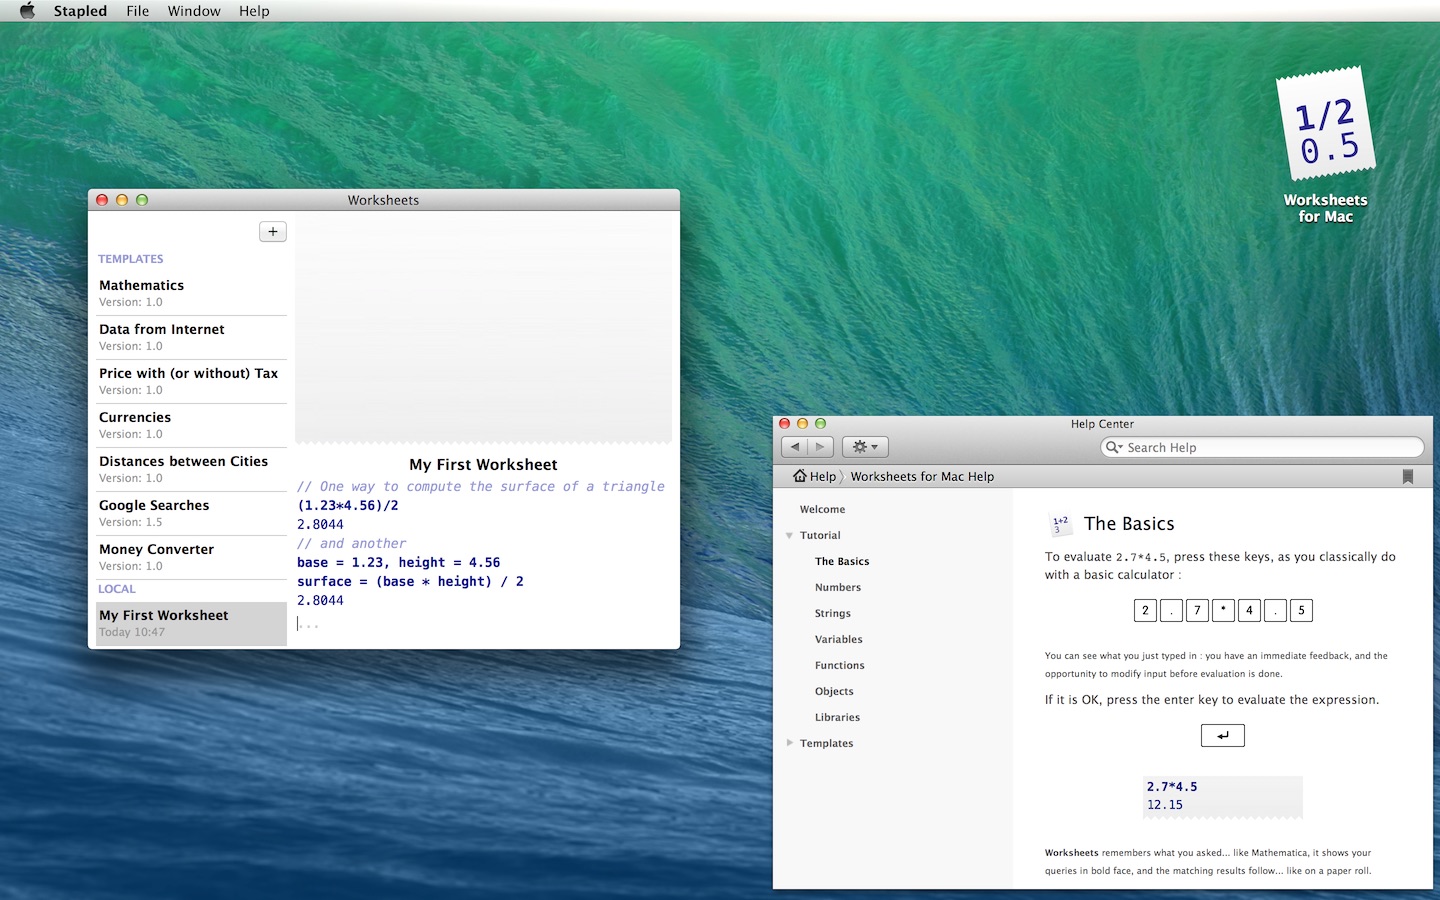
Task: Open the Help menu
Action: point(254,11)
